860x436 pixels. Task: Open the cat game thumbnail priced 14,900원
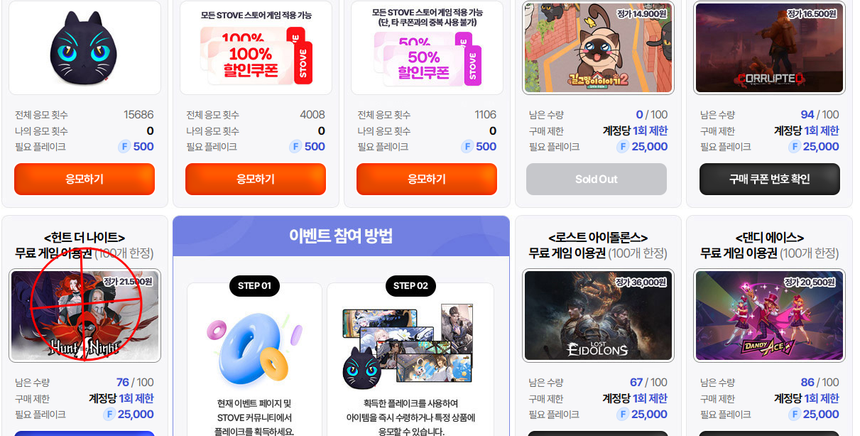(x=598, y=48)
